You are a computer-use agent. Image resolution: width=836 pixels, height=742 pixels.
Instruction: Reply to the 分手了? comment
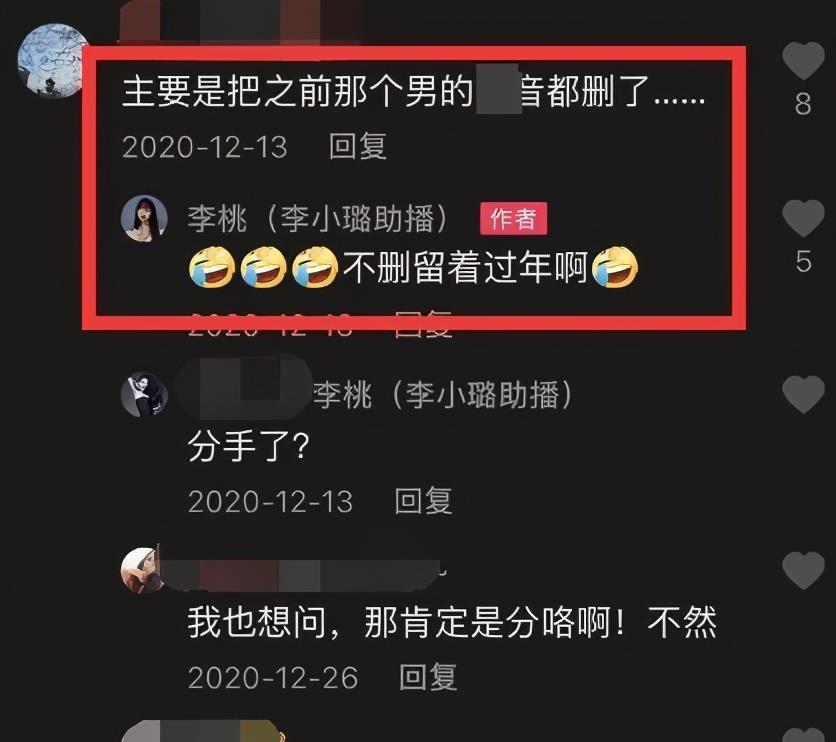click(x=423, y=501)
